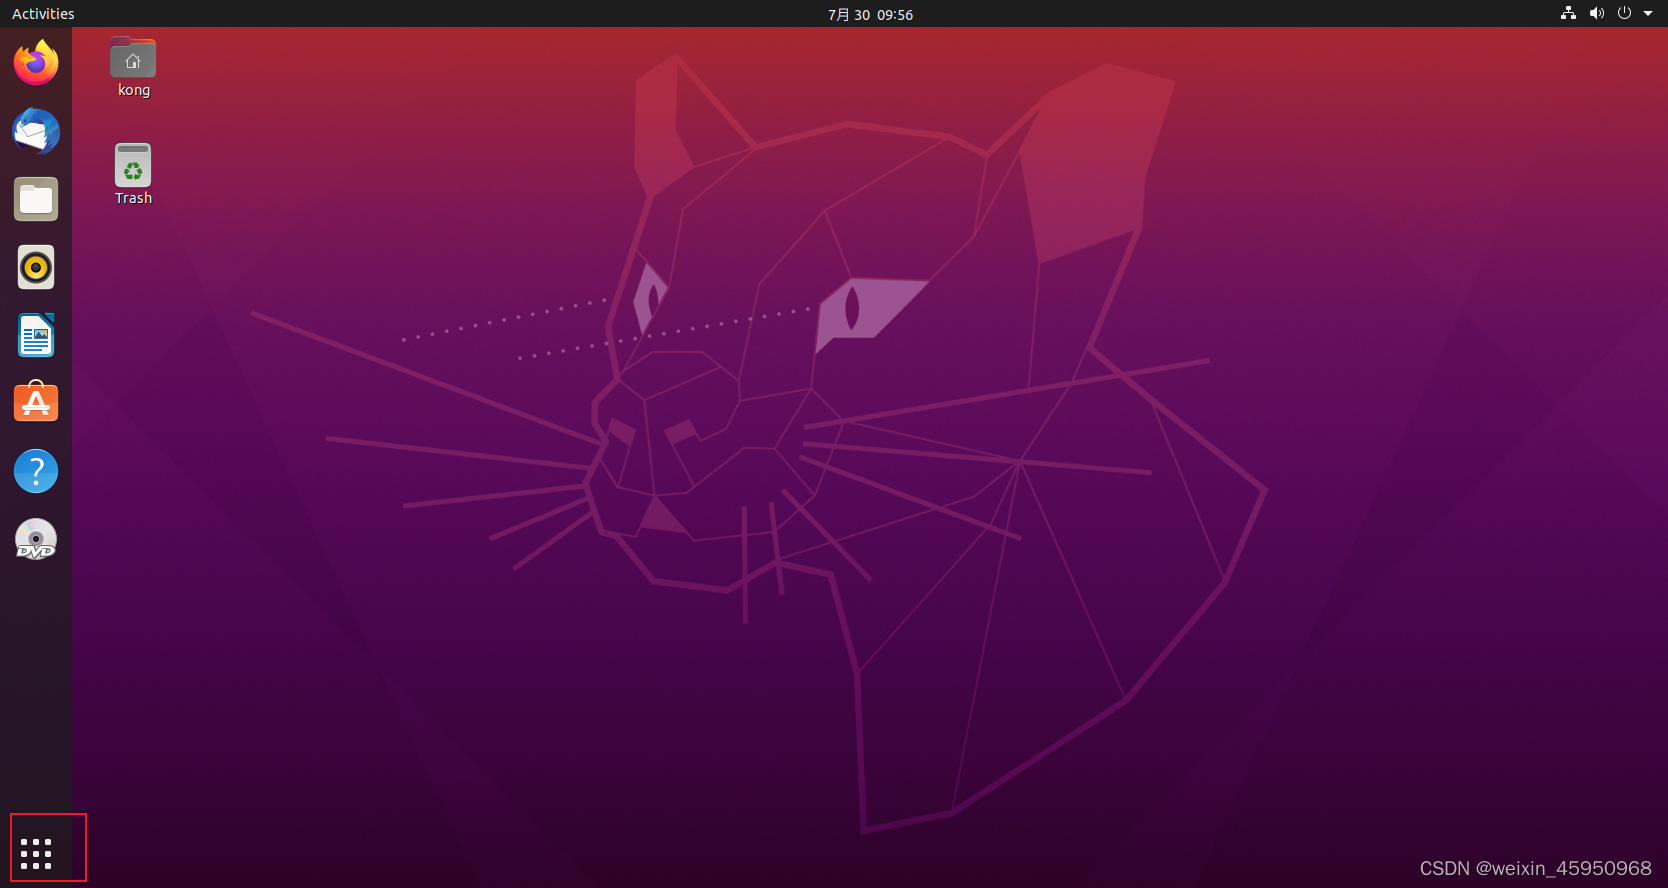Click the volume speaker icon
Image resolution: width=1668 pixels, height=888 pixels.
click(1596, 13)
